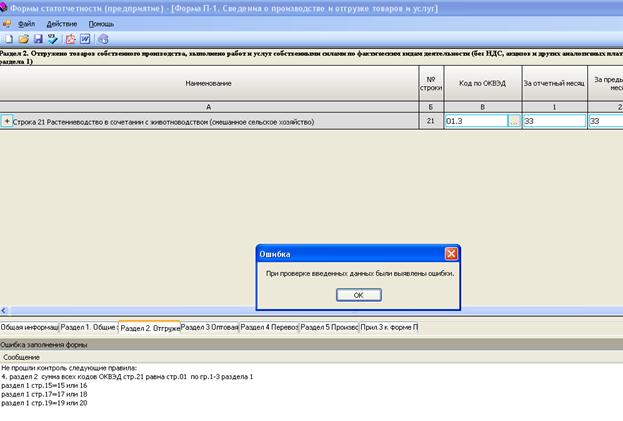Switch to Общая информация tab
This screenshot has width=623, height=421.
(29, 327)
